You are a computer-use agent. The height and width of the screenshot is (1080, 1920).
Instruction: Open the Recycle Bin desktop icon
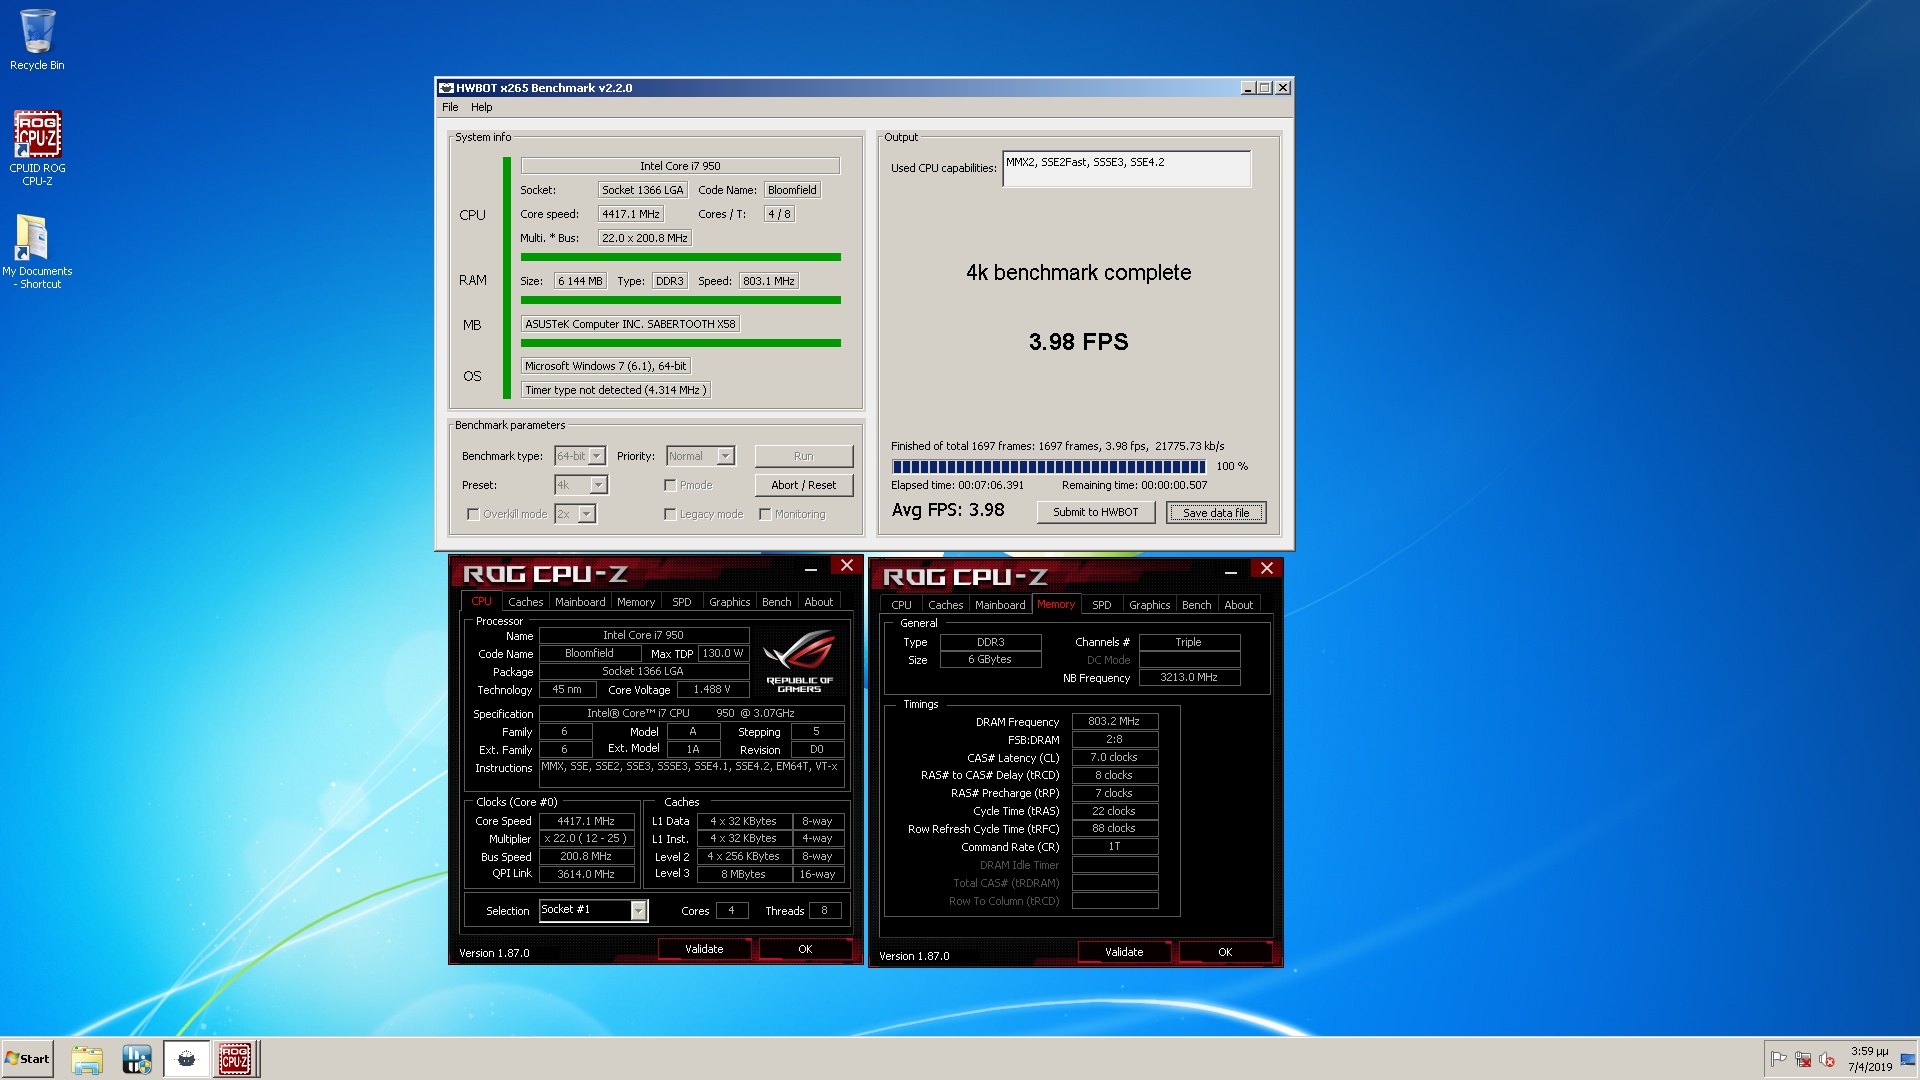(37, 40)
